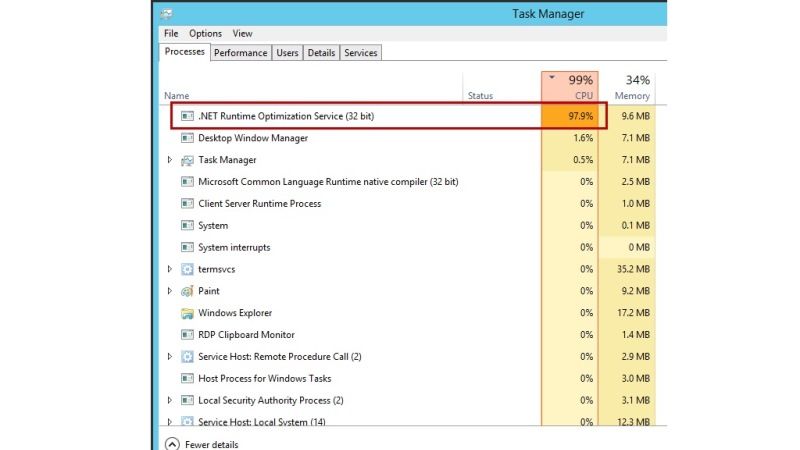This screenshot has height=450, width=800.
Task: Click the RDP Clipboard Monitor icon
Action: click(x=187, y=335)
